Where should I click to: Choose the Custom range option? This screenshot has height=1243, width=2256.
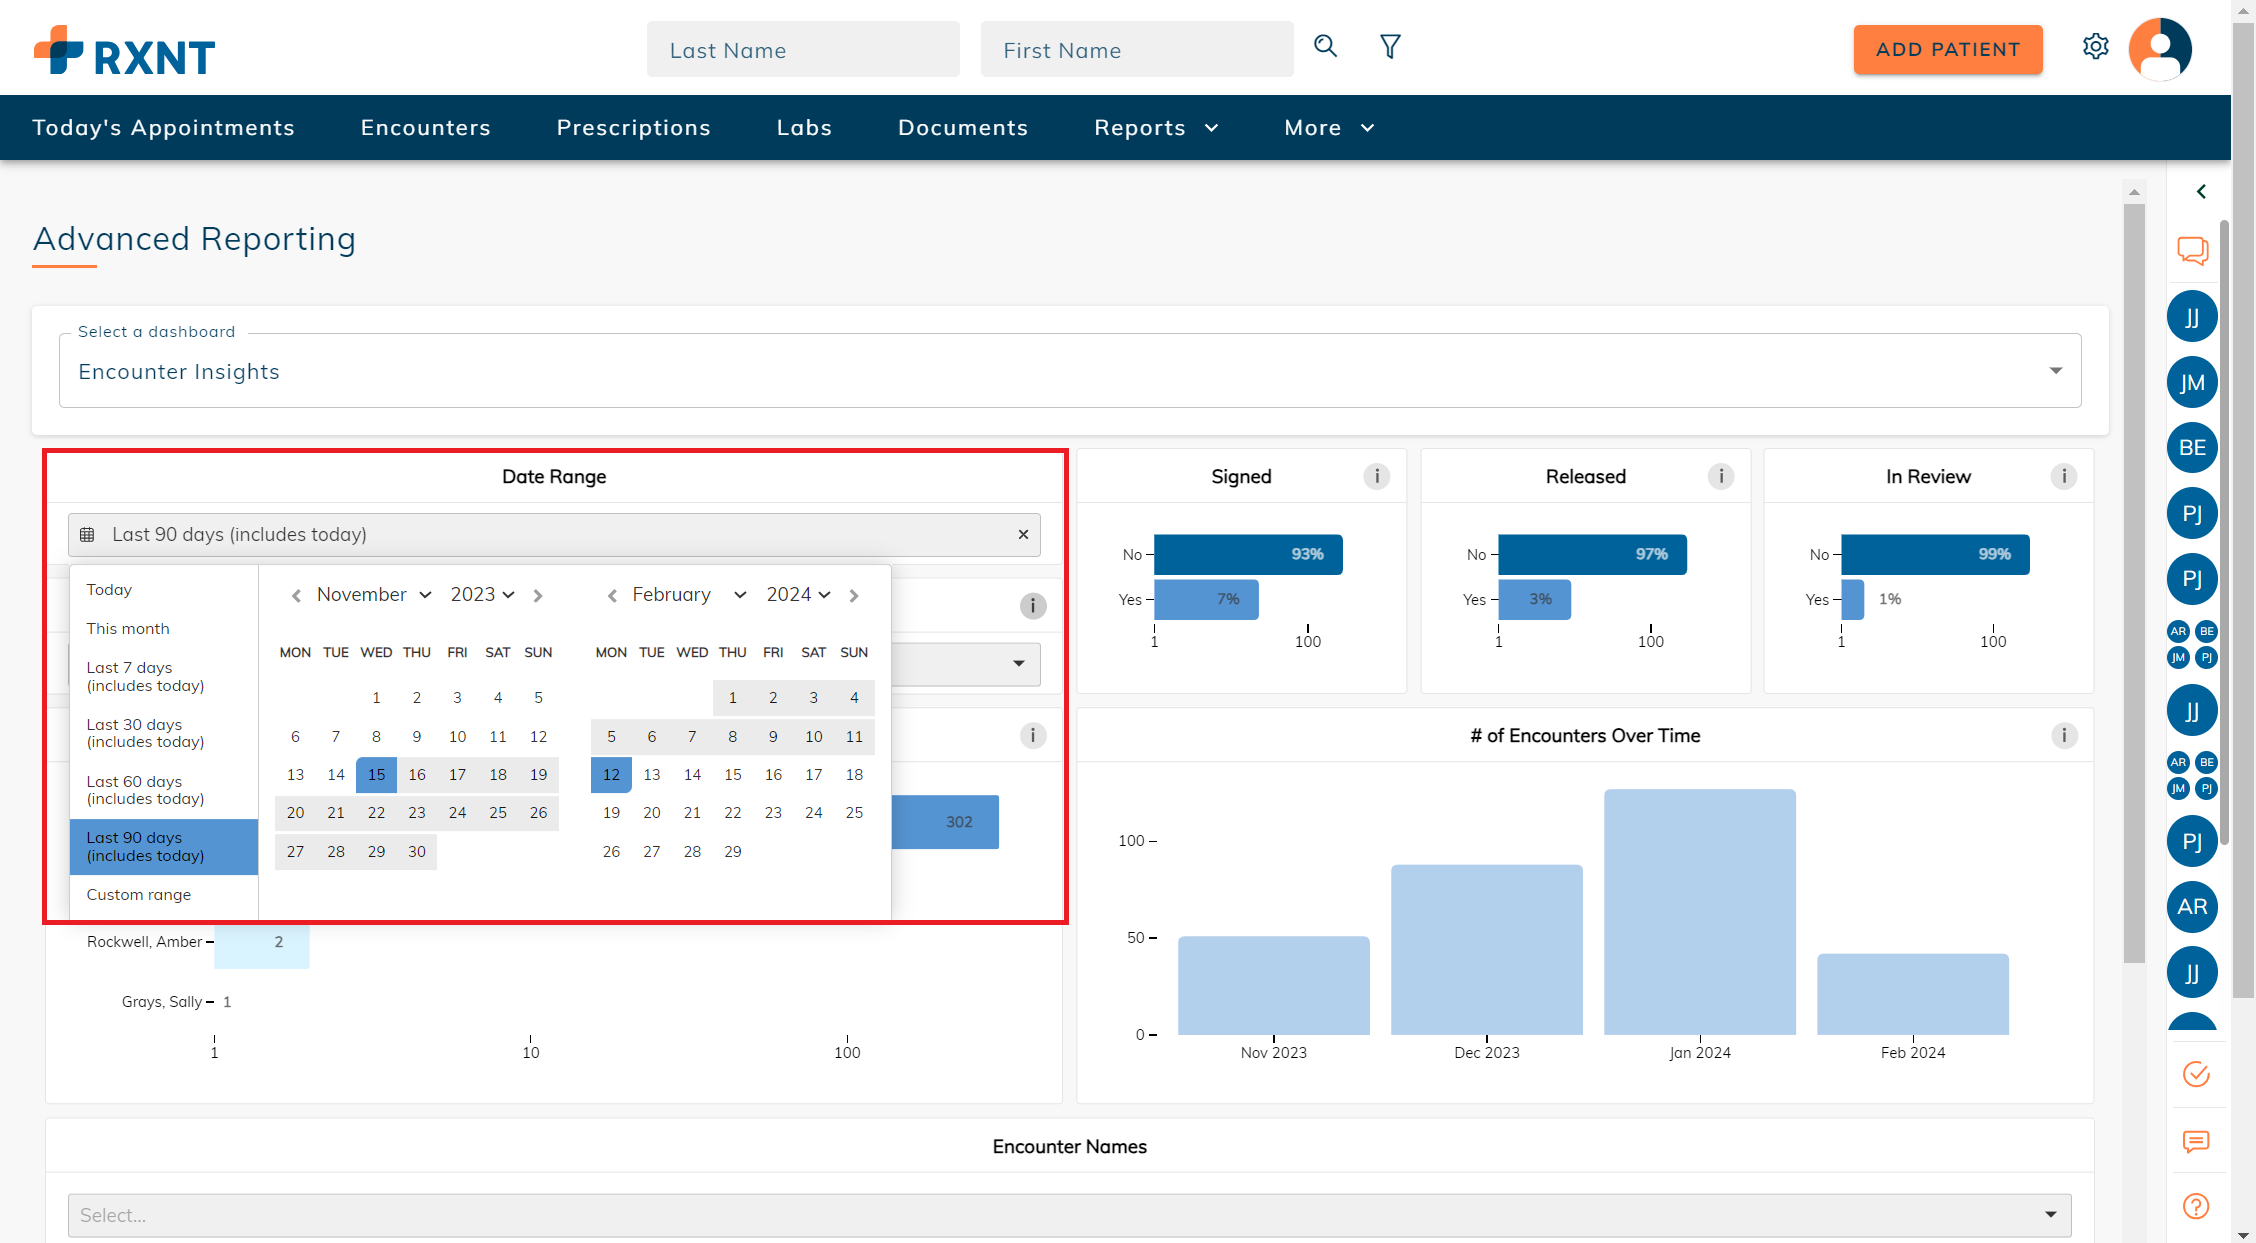point(164,894)
